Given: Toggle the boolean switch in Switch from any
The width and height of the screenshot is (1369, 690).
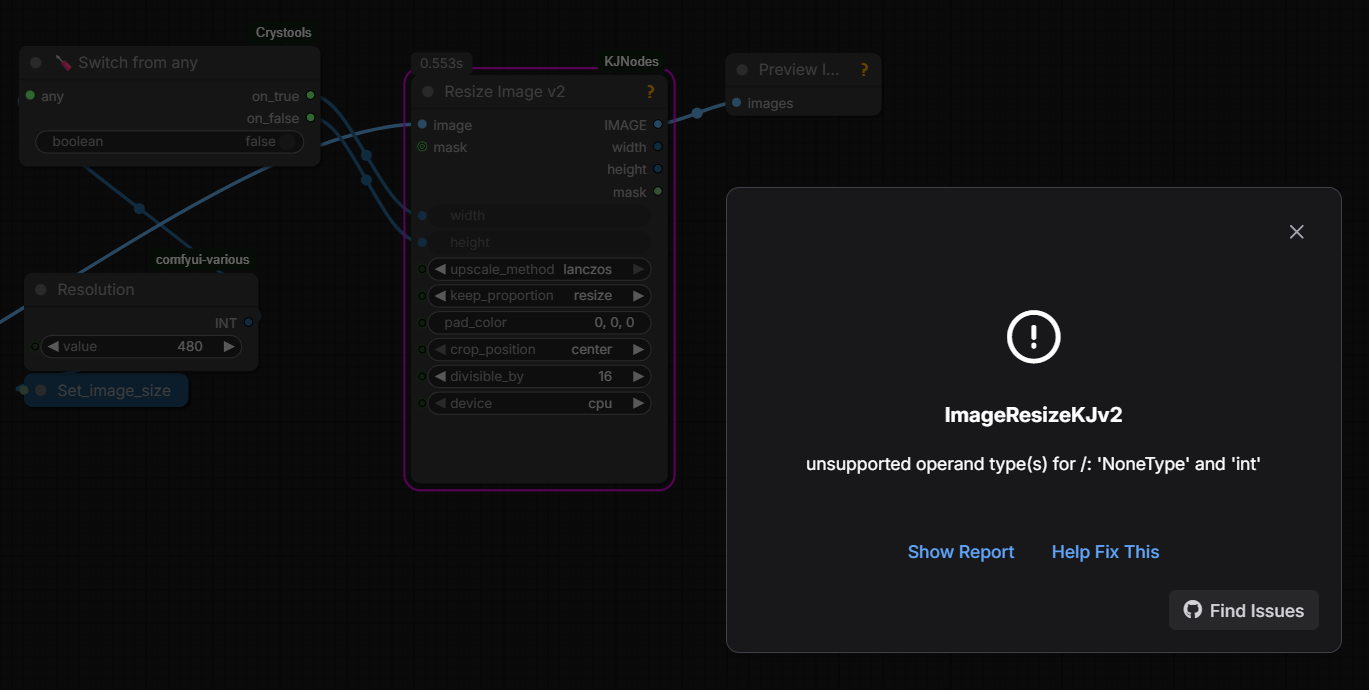Looking at the screenshot, I should click(x=170, y=142).
